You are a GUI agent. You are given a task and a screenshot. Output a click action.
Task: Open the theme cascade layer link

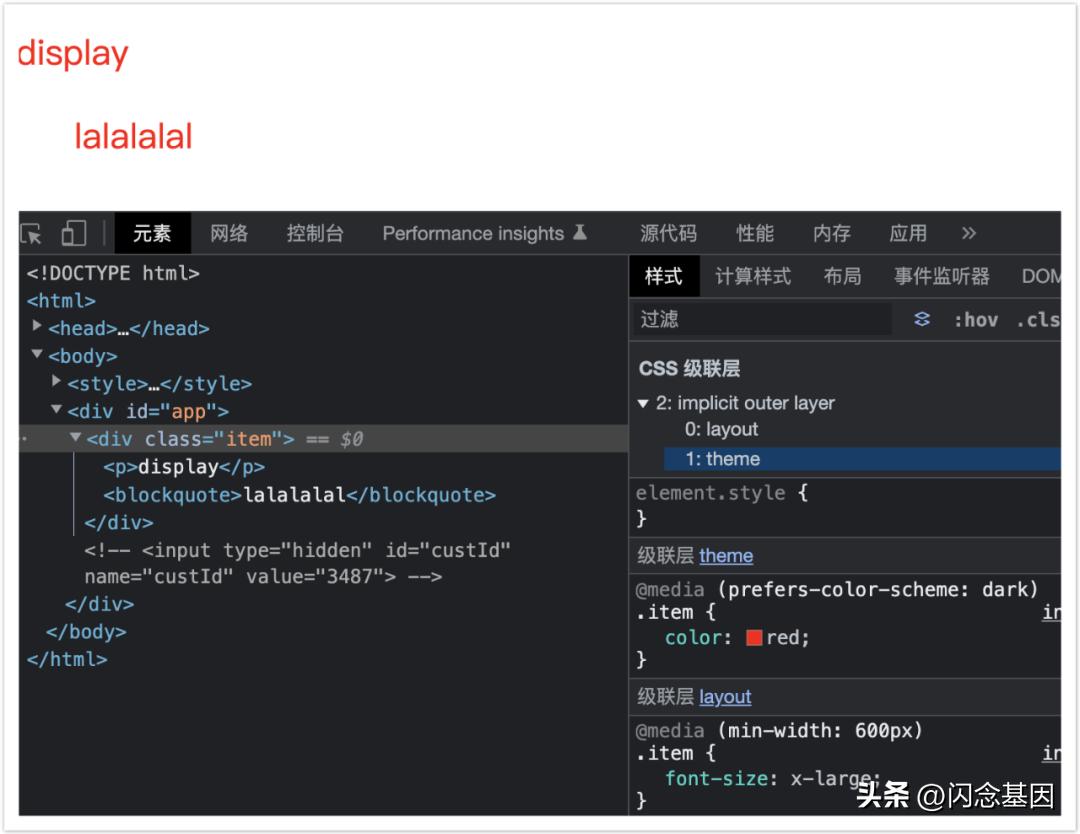[726, 556]
